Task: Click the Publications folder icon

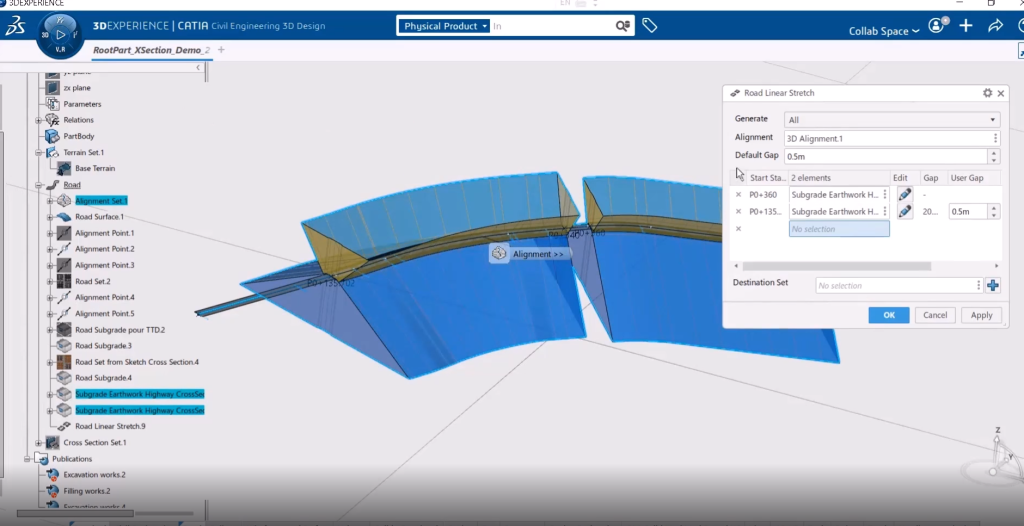Action: click(x=41, y=459)
